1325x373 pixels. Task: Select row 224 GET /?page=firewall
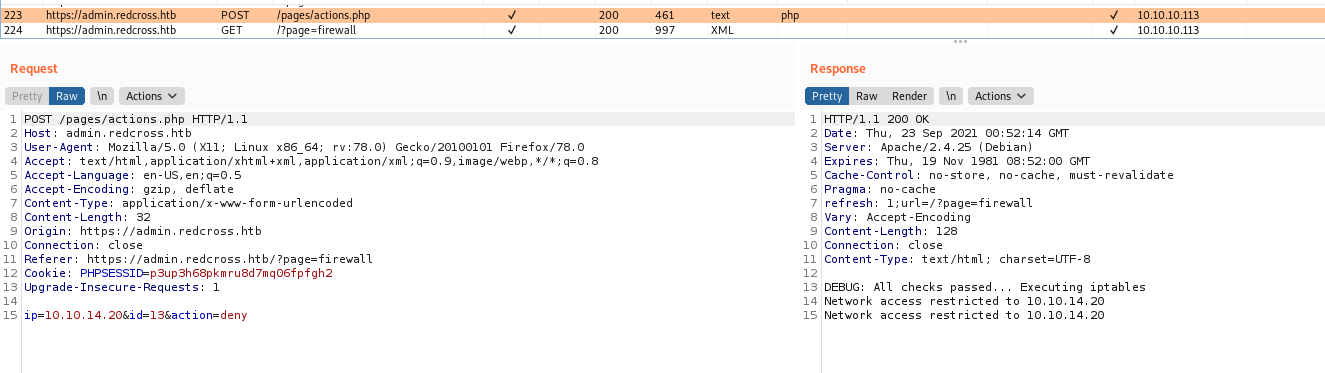[662, 30]
